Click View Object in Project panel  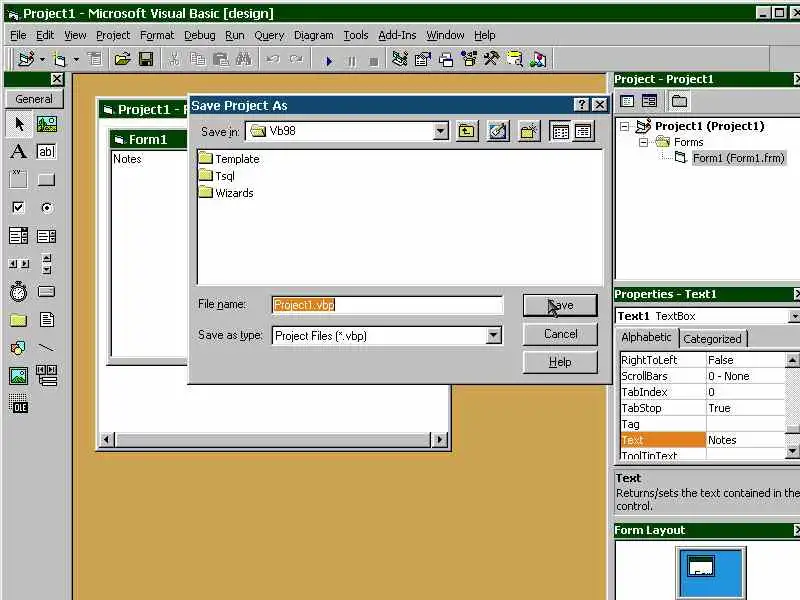click(649, 101)
